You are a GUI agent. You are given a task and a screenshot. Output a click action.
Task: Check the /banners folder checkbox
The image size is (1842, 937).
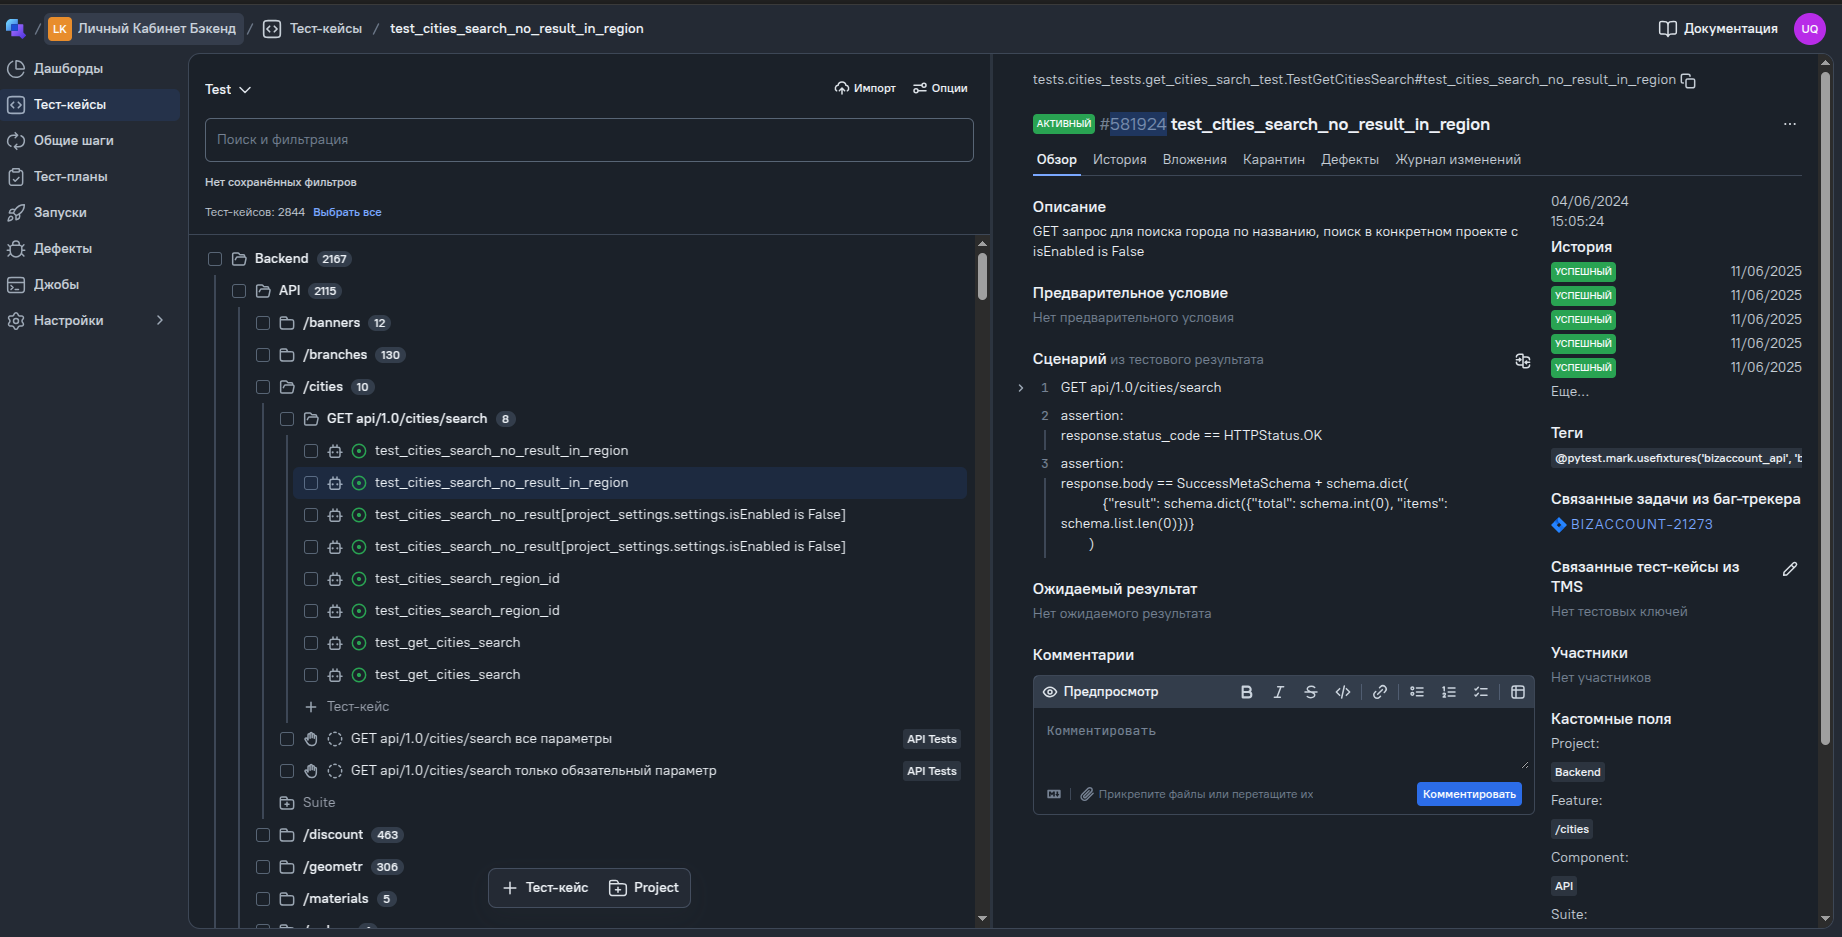pyautogui.click(x=263, y=323)
